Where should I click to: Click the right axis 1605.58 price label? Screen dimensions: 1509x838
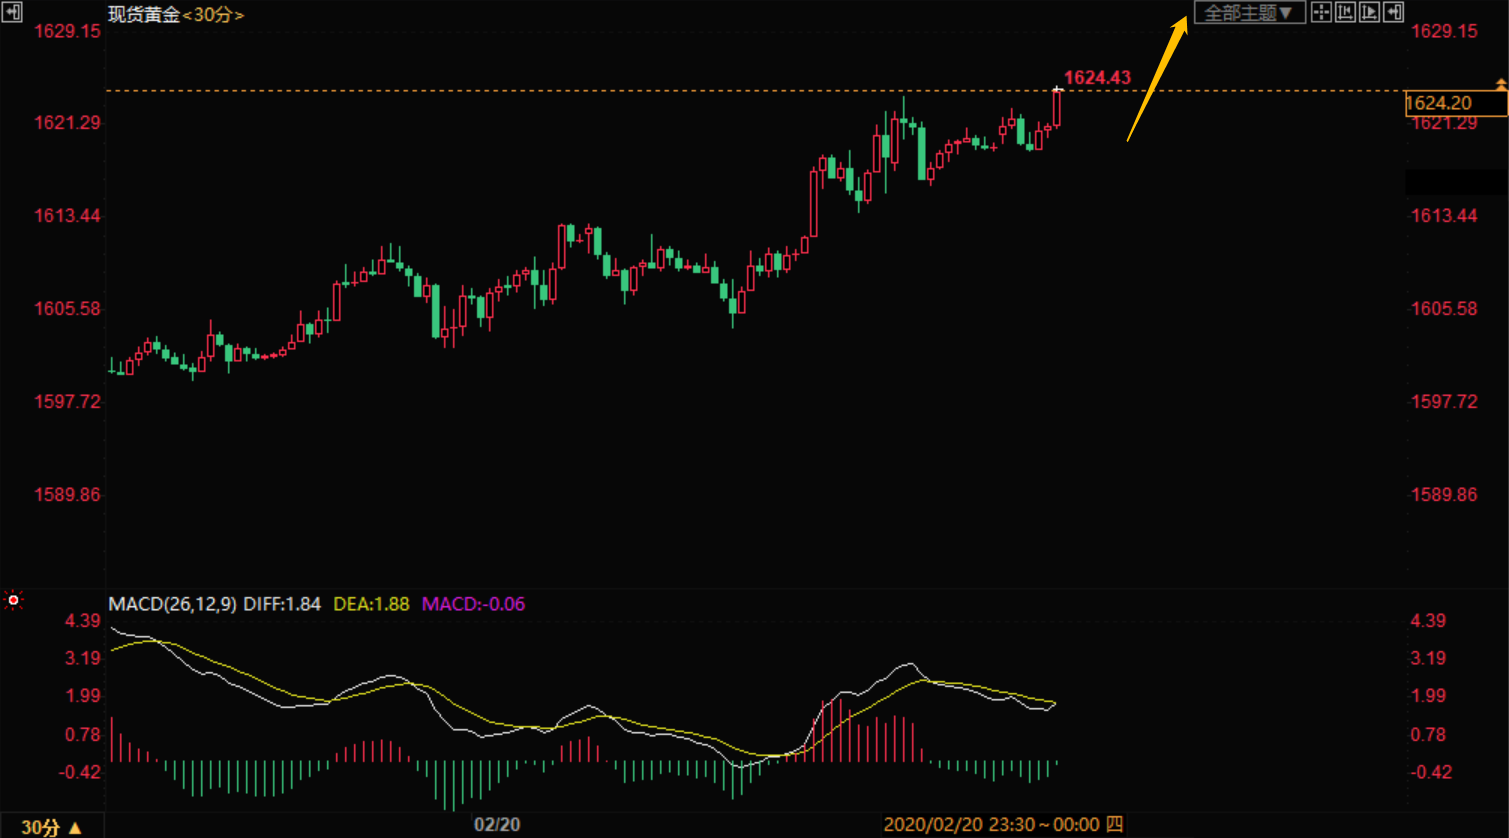pyautogui.click(x=1443, y=308)
